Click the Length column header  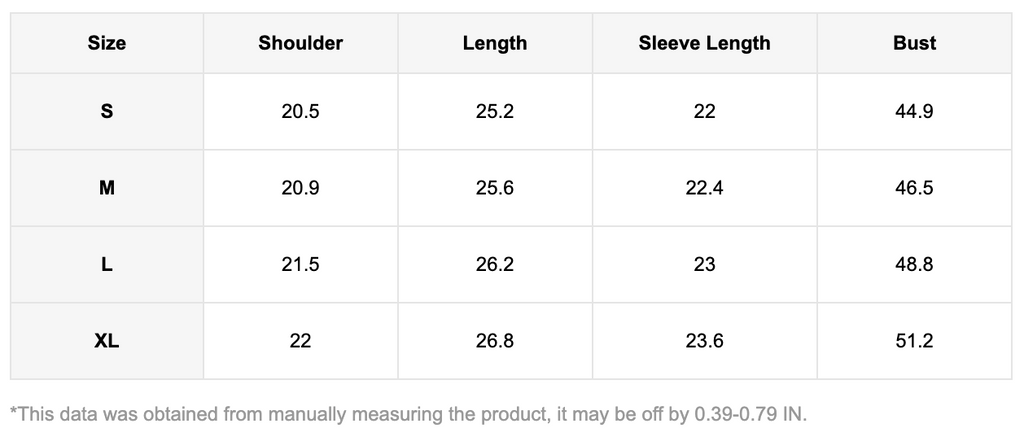(495, 43)
